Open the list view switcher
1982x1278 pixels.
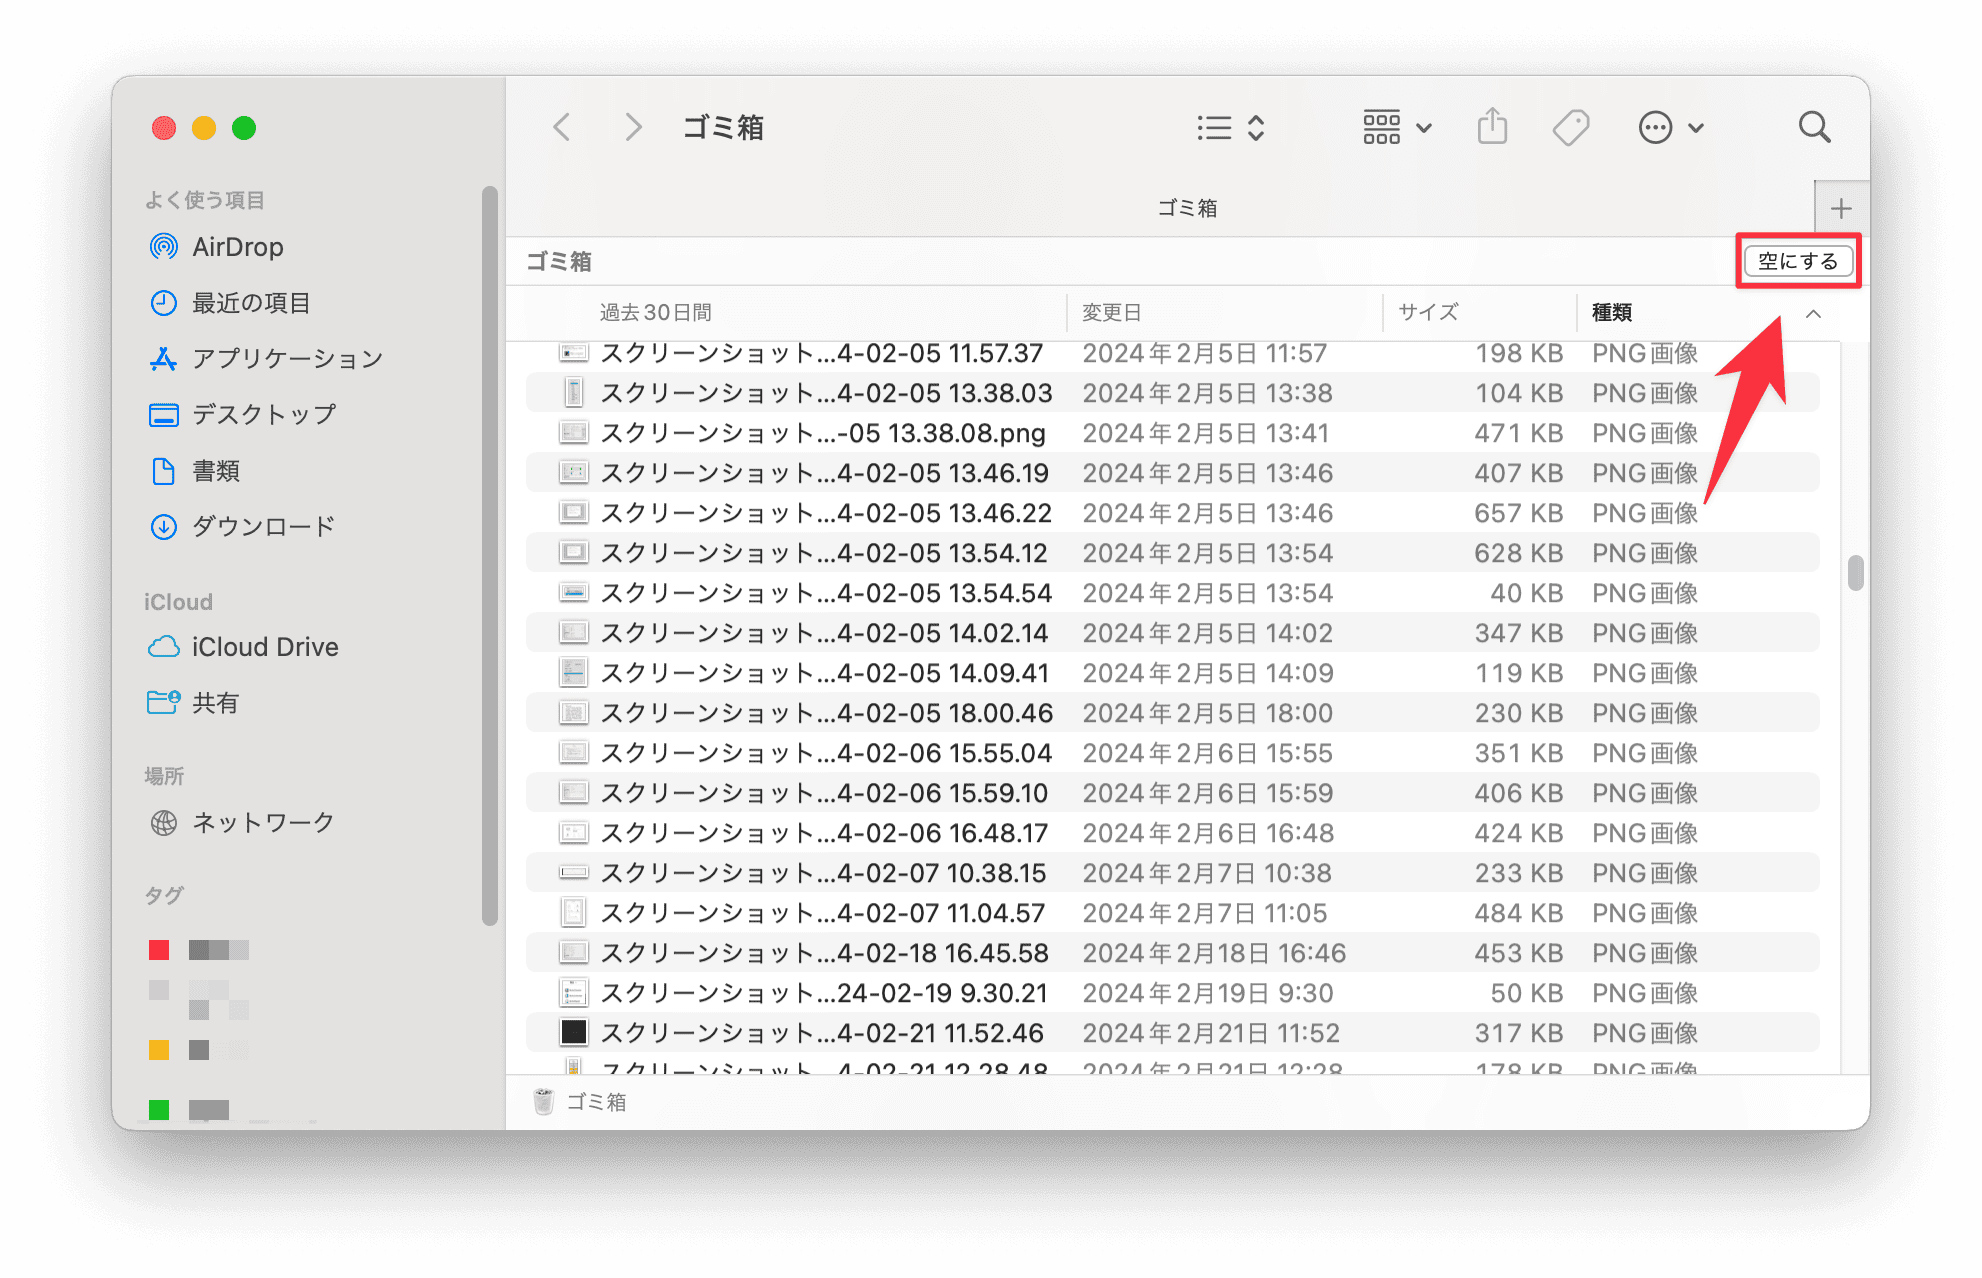1231,128
